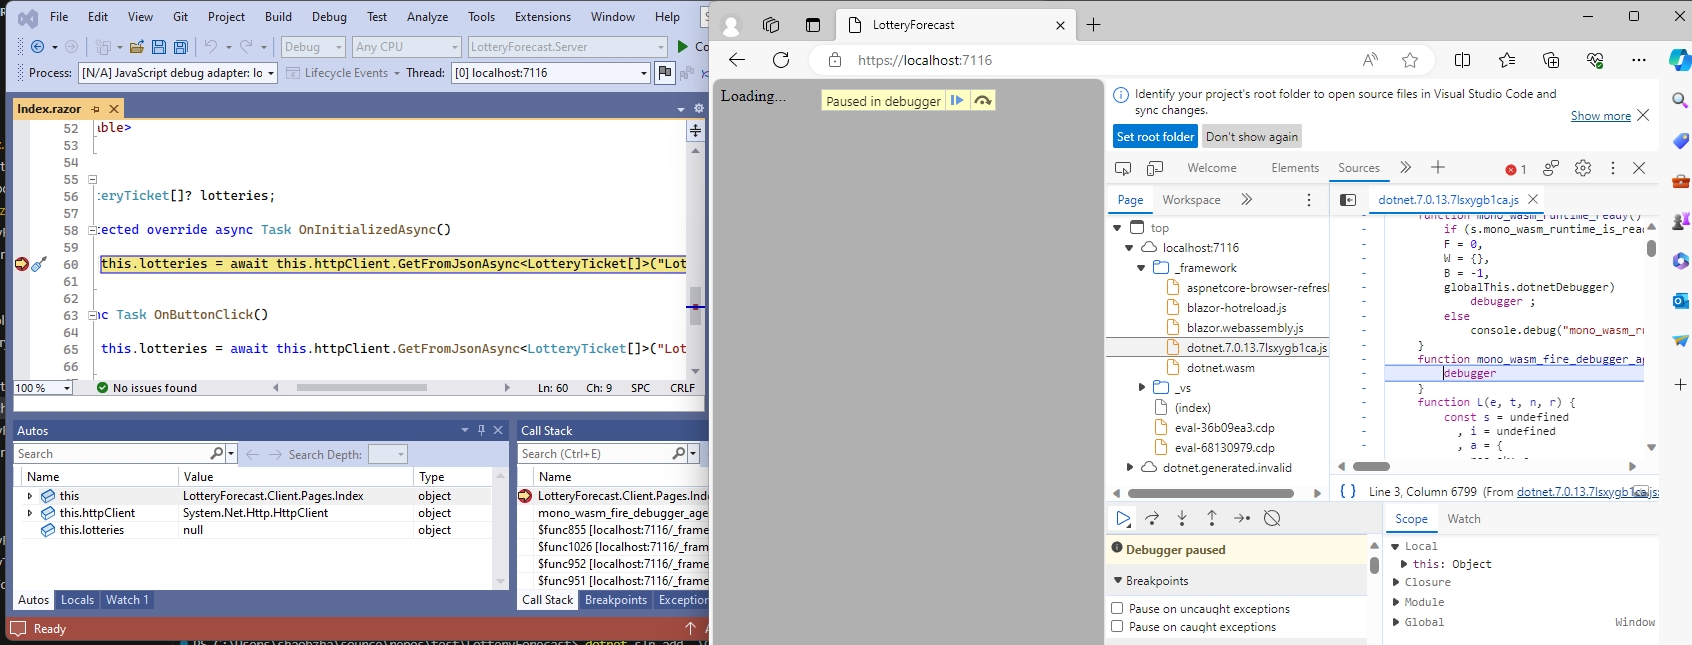
Task: Click Save All icon in Visual Studio toolbar
Action: tap(181, 47)
